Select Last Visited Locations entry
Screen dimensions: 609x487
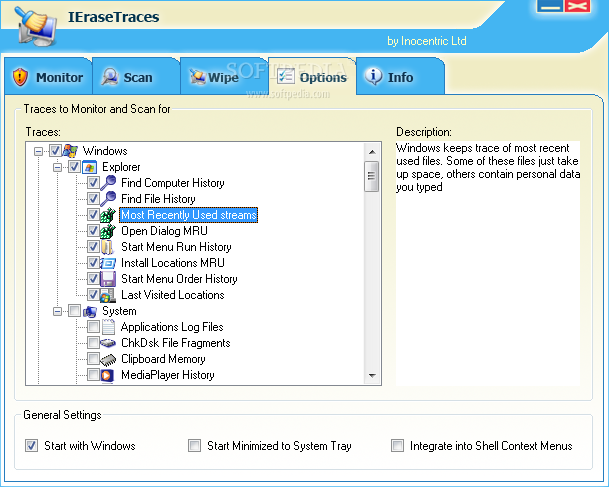tap(173, 295)
